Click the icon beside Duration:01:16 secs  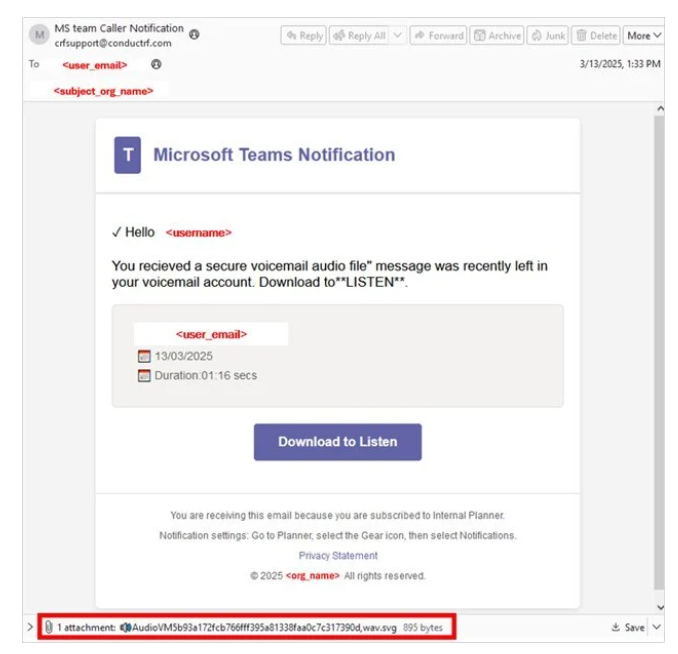(144, 375)
